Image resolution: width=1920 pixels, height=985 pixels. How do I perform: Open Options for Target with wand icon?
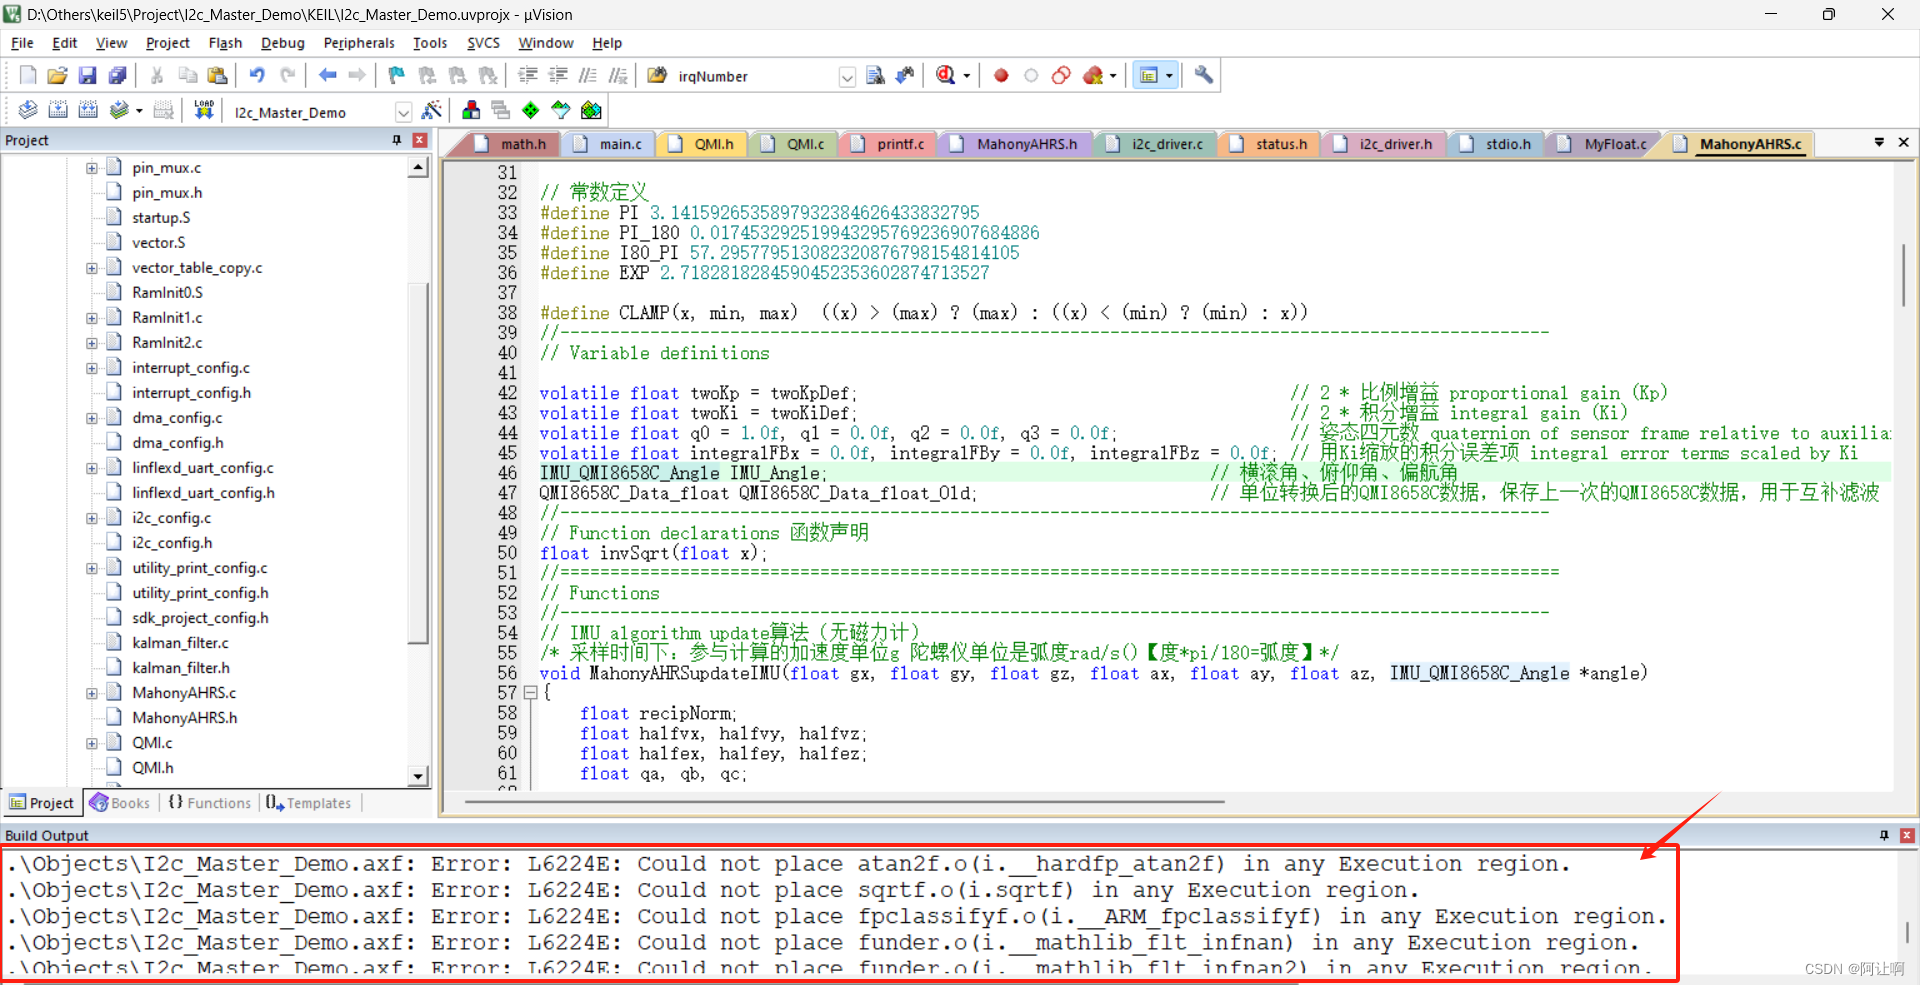(x=432, y=111)
